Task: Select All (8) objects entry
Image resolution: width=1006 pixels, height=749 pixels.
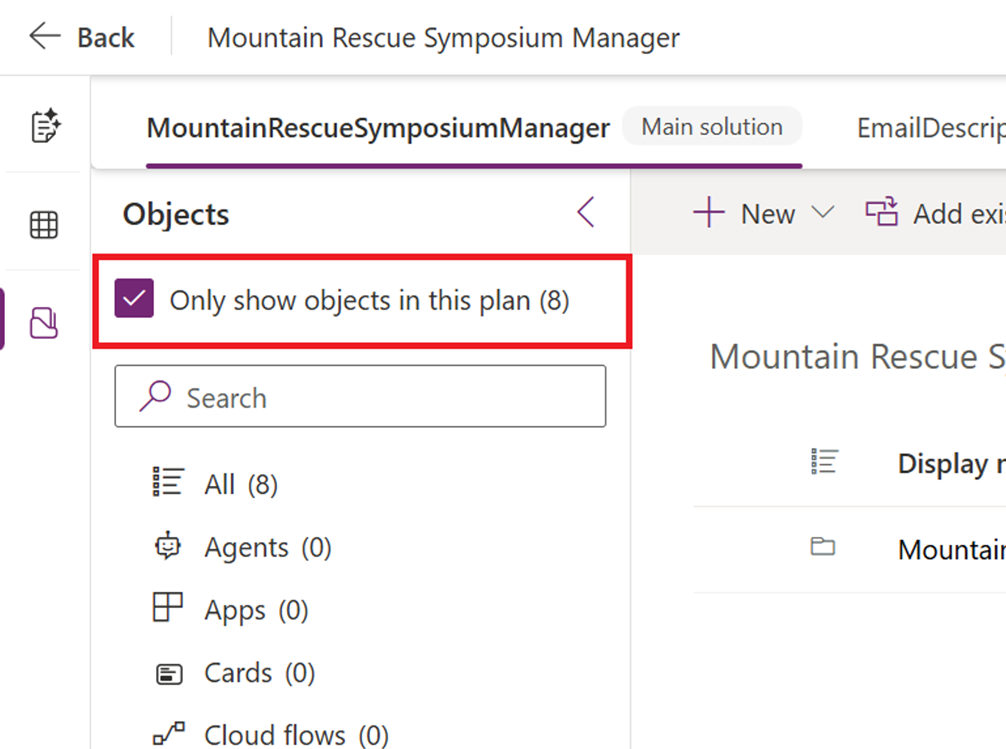Action: 240,485
